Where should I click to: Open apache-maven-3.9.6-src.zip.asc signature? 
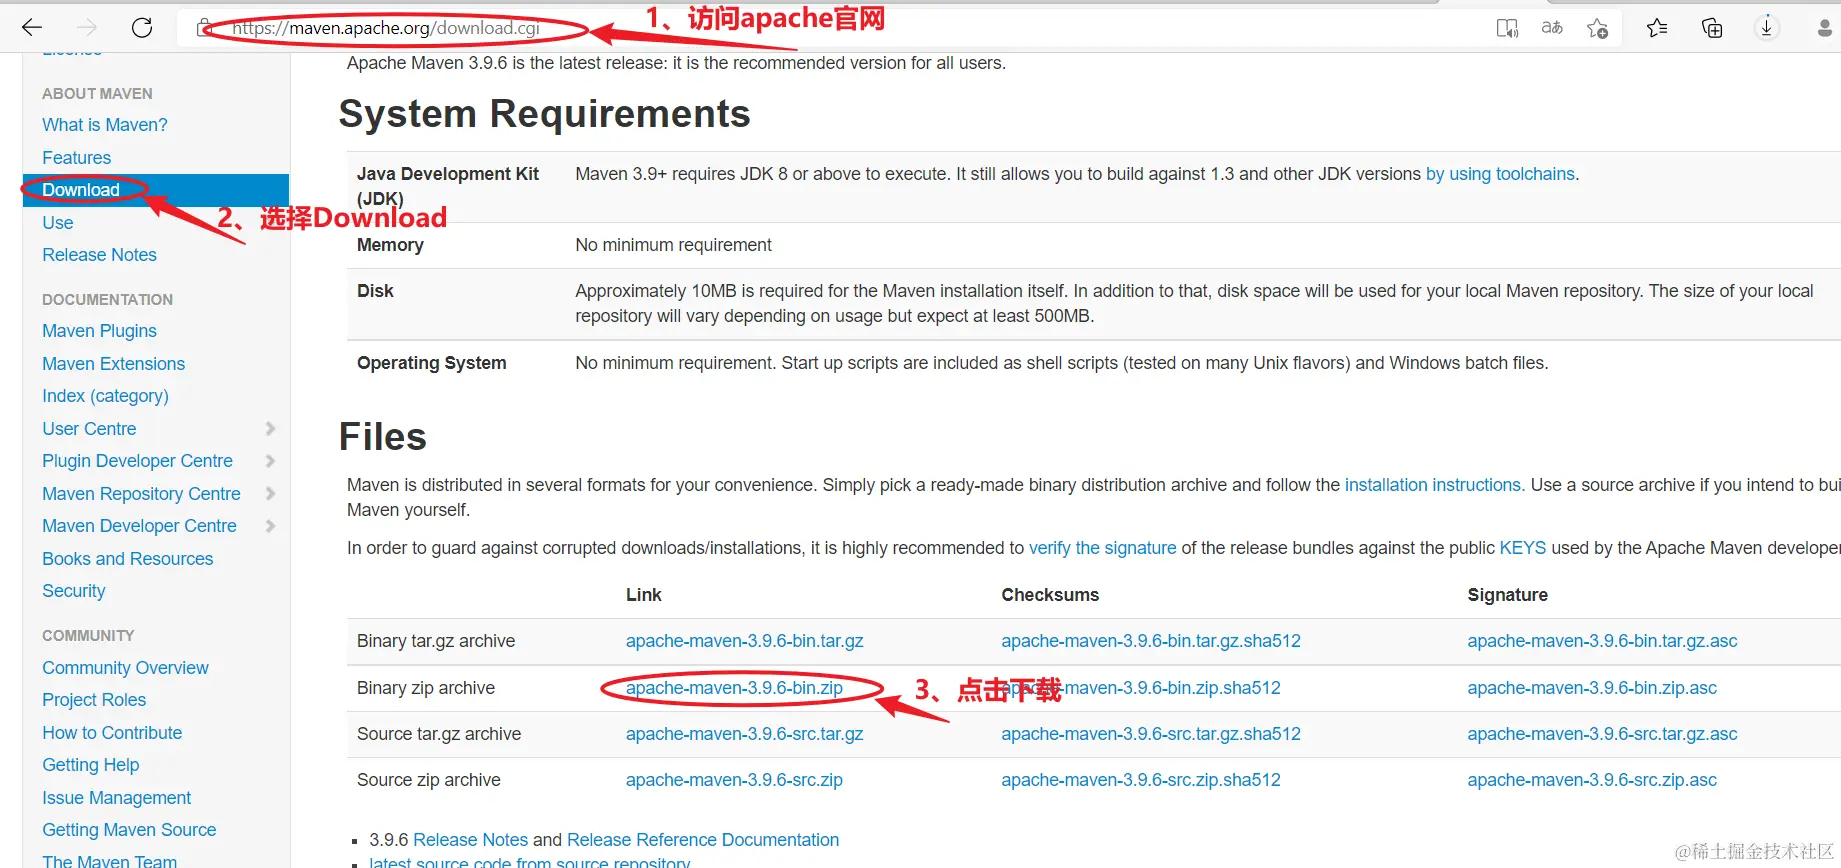[x=1592, y=780]
